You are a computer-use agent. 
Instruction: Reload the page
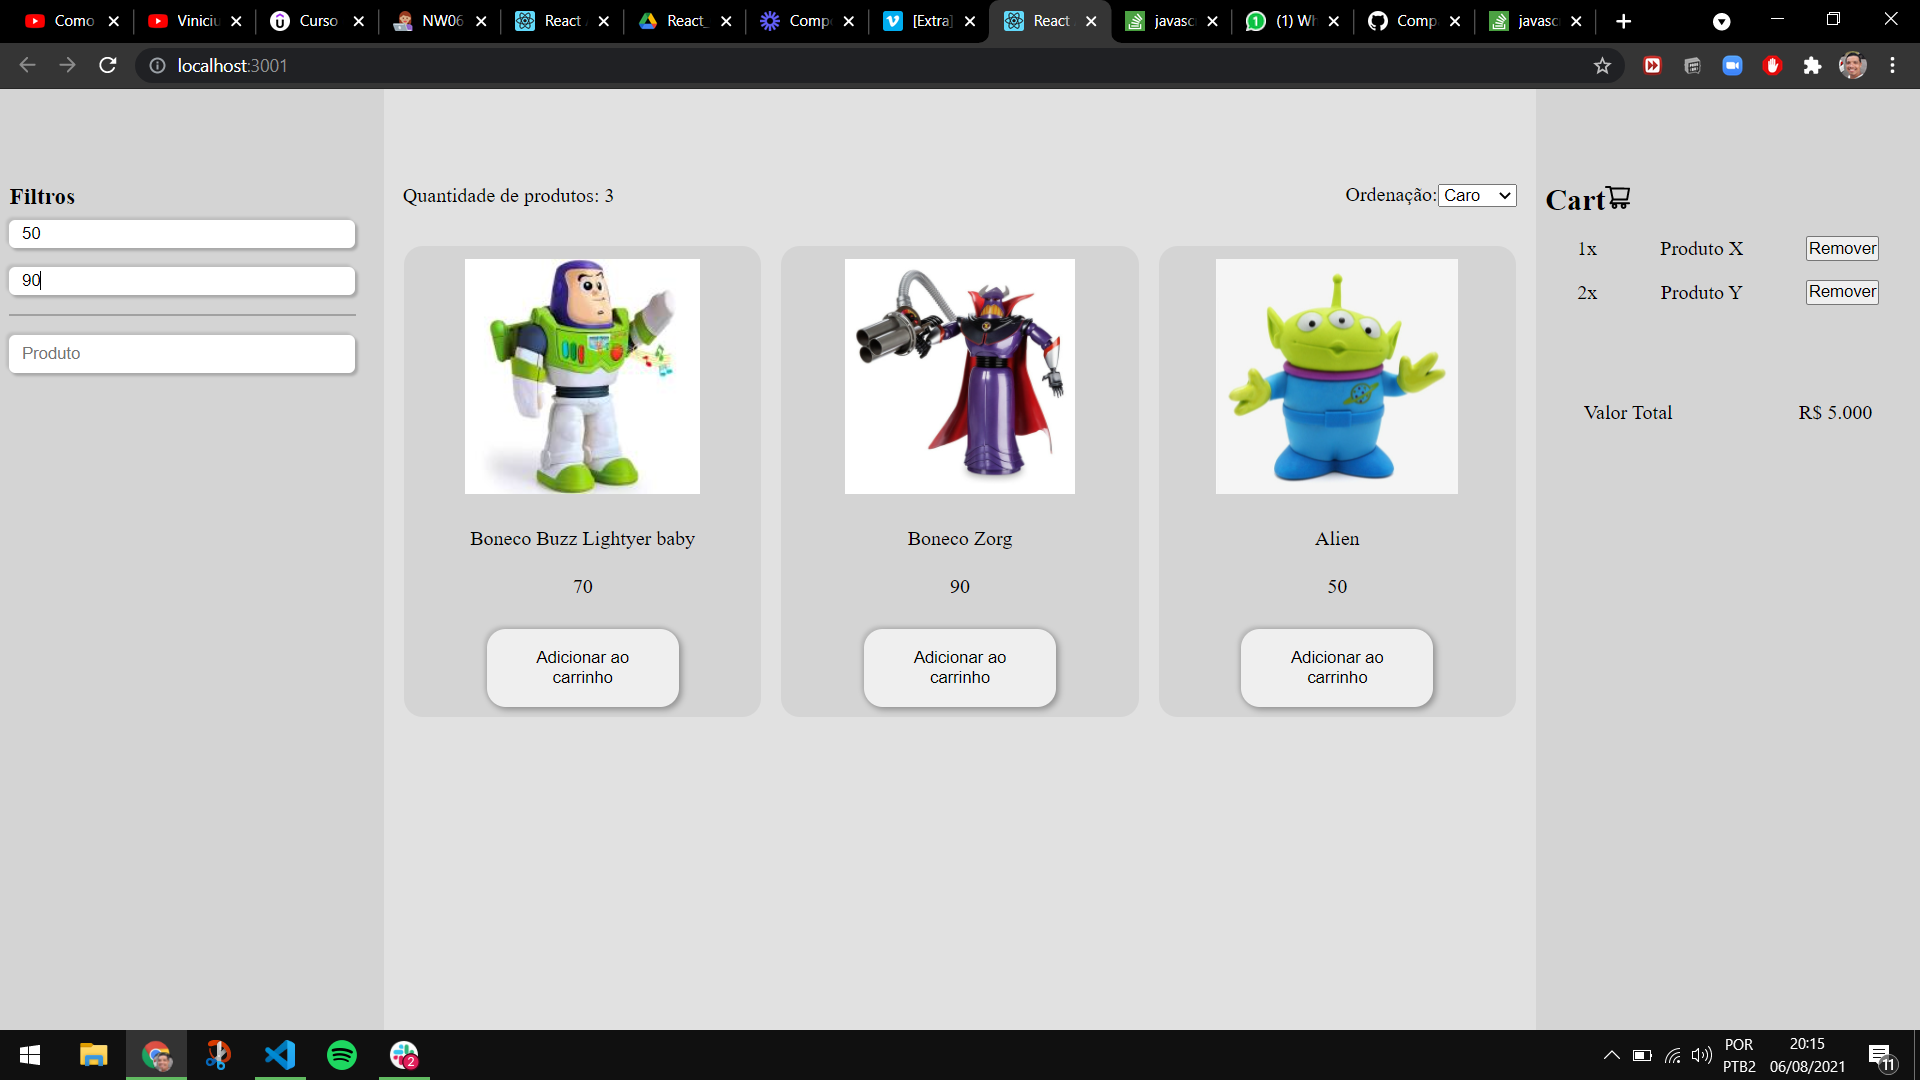coord(108,66)
